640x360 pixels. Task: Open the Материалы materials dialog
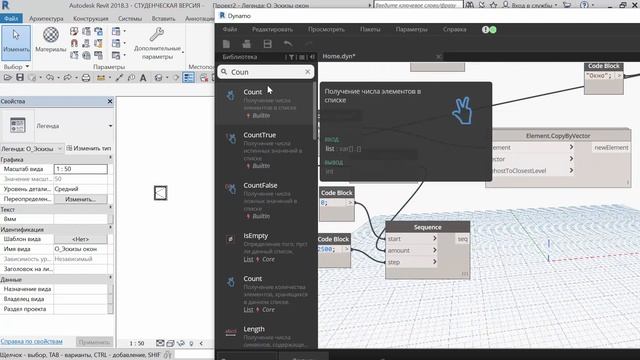click(x=51, y=40)
